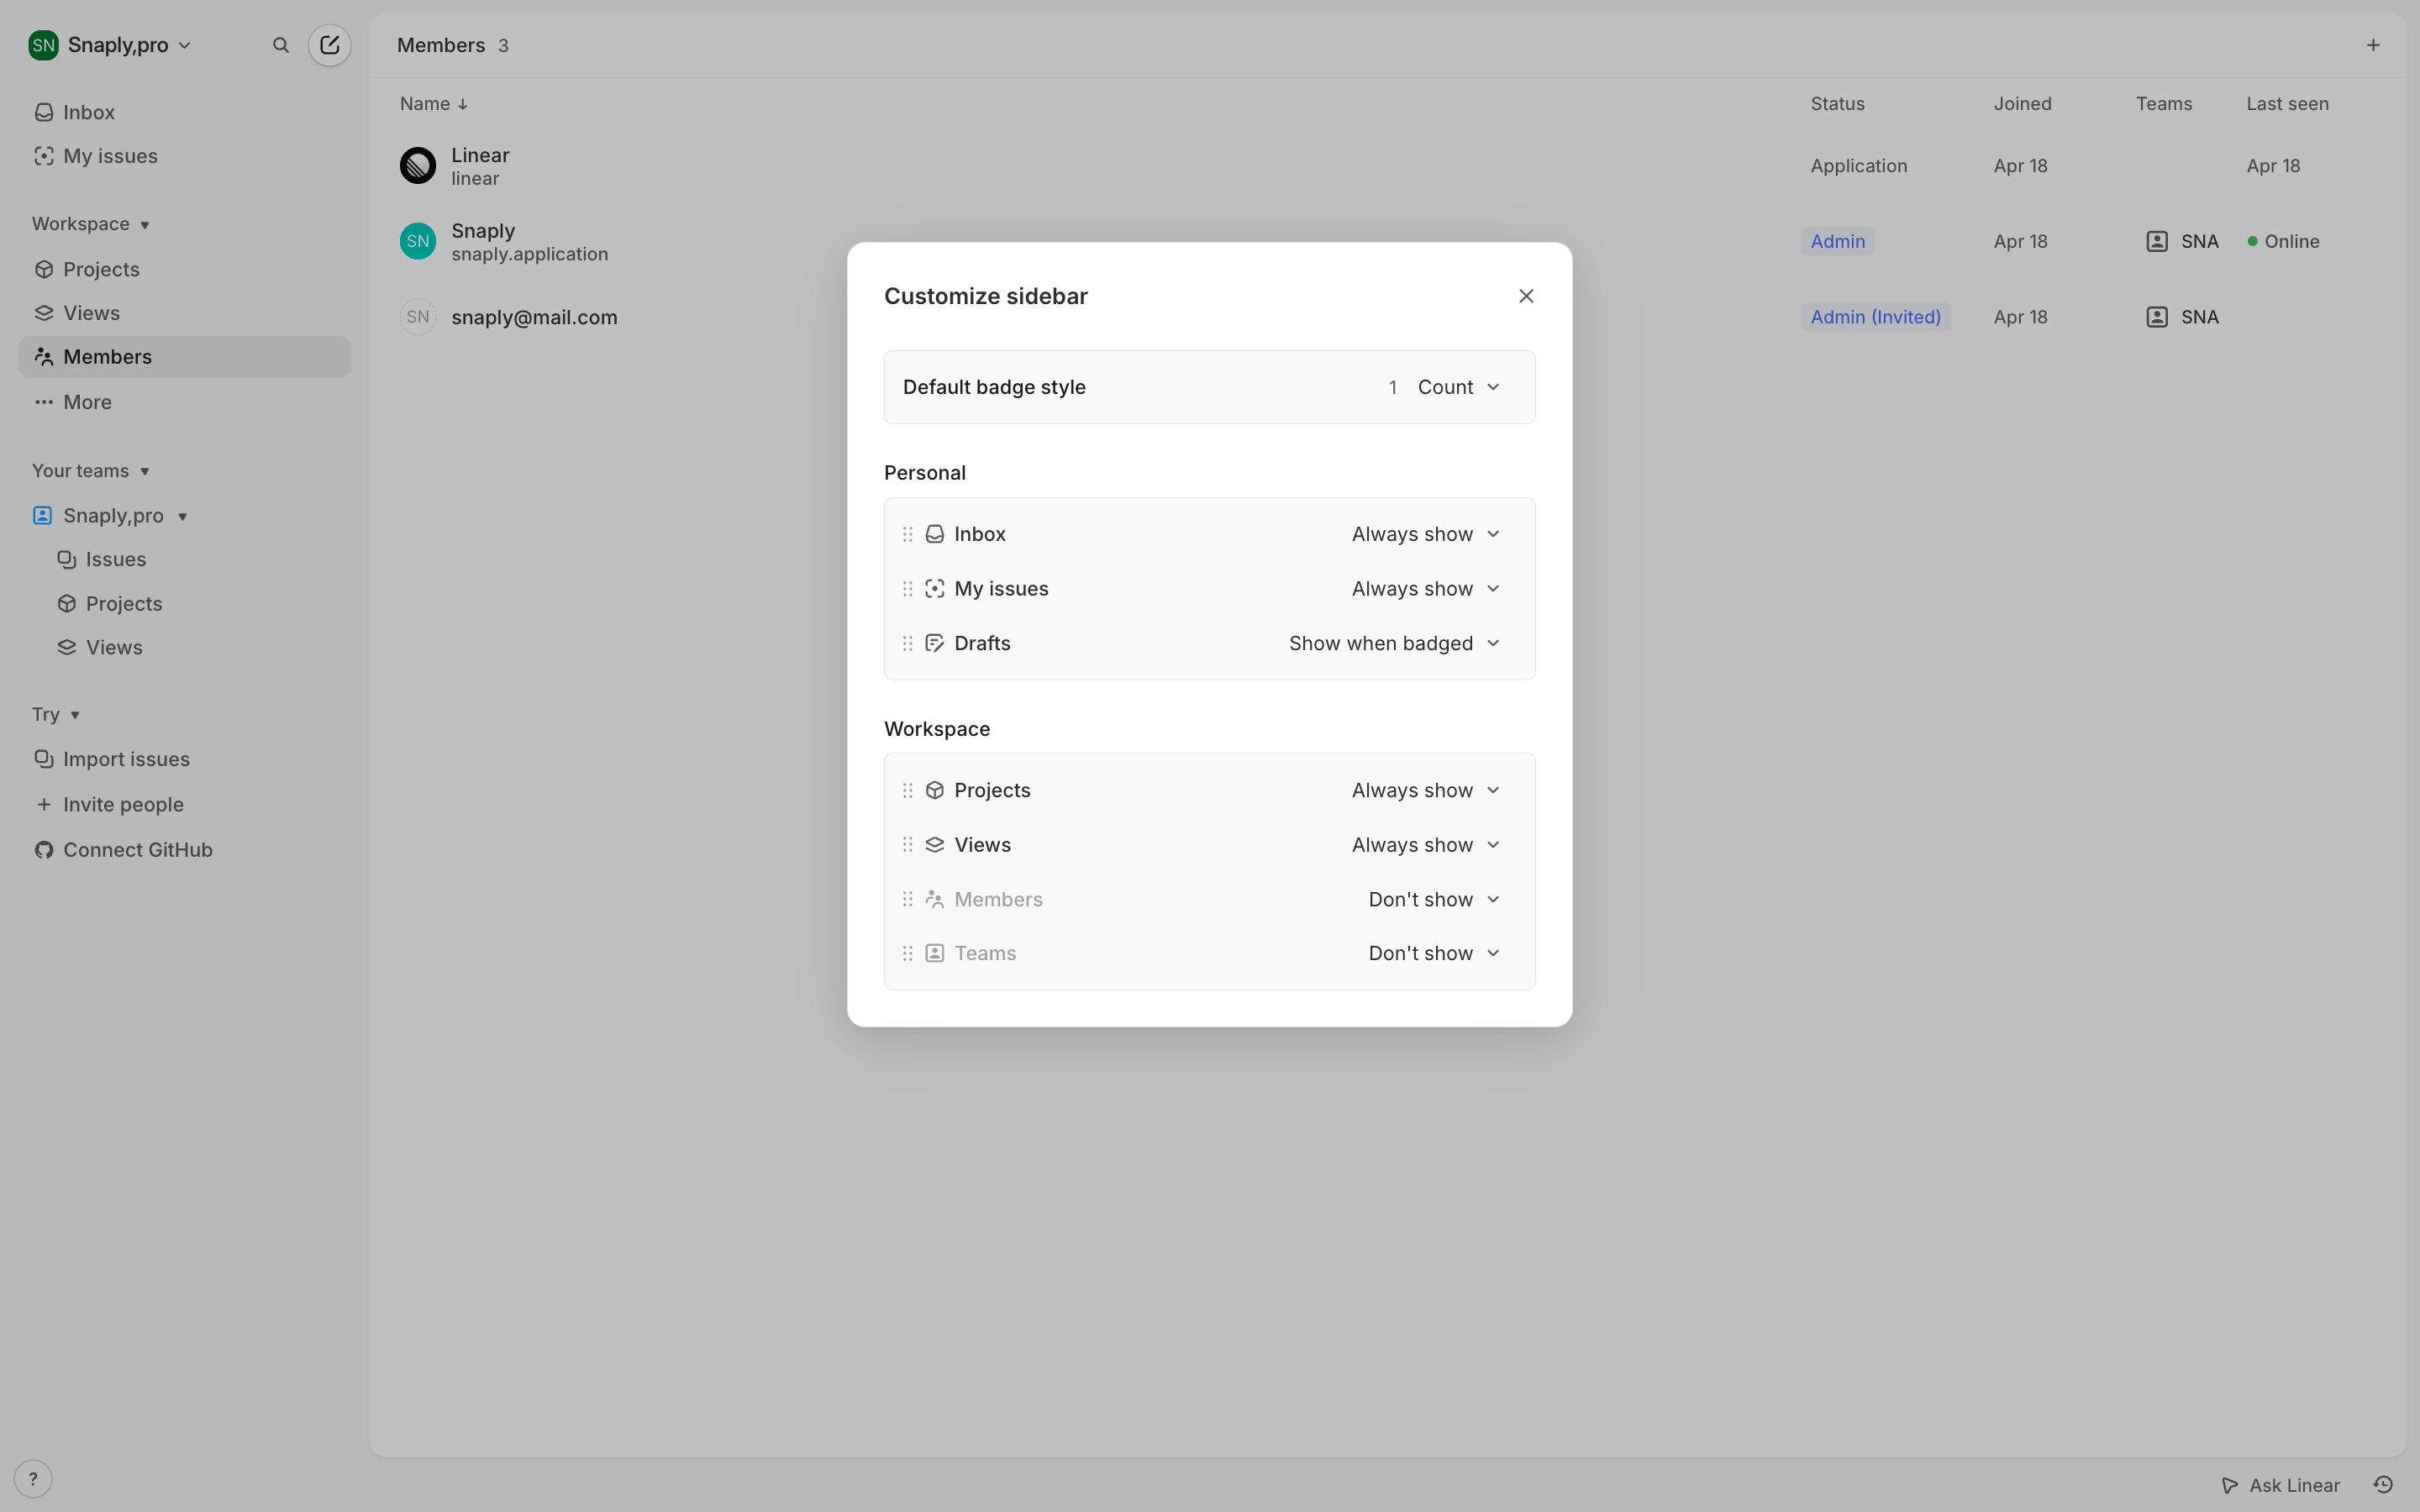This screenshot has height=1512, width=2420.
Task: Click the My issues row drag handle
Action: tap(908, 589)
